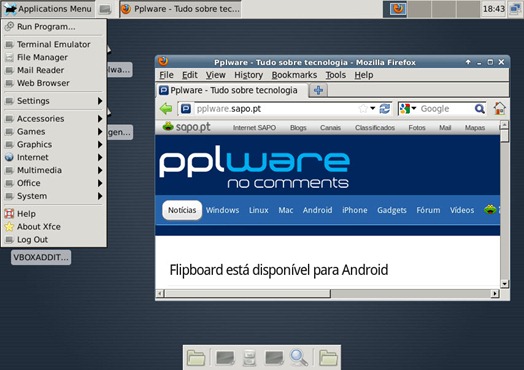This screenshot has height=370, width=524.
Task: Open Flipboard está disponível para Android article
Action: pyautogui.click(x=279, y=270)
